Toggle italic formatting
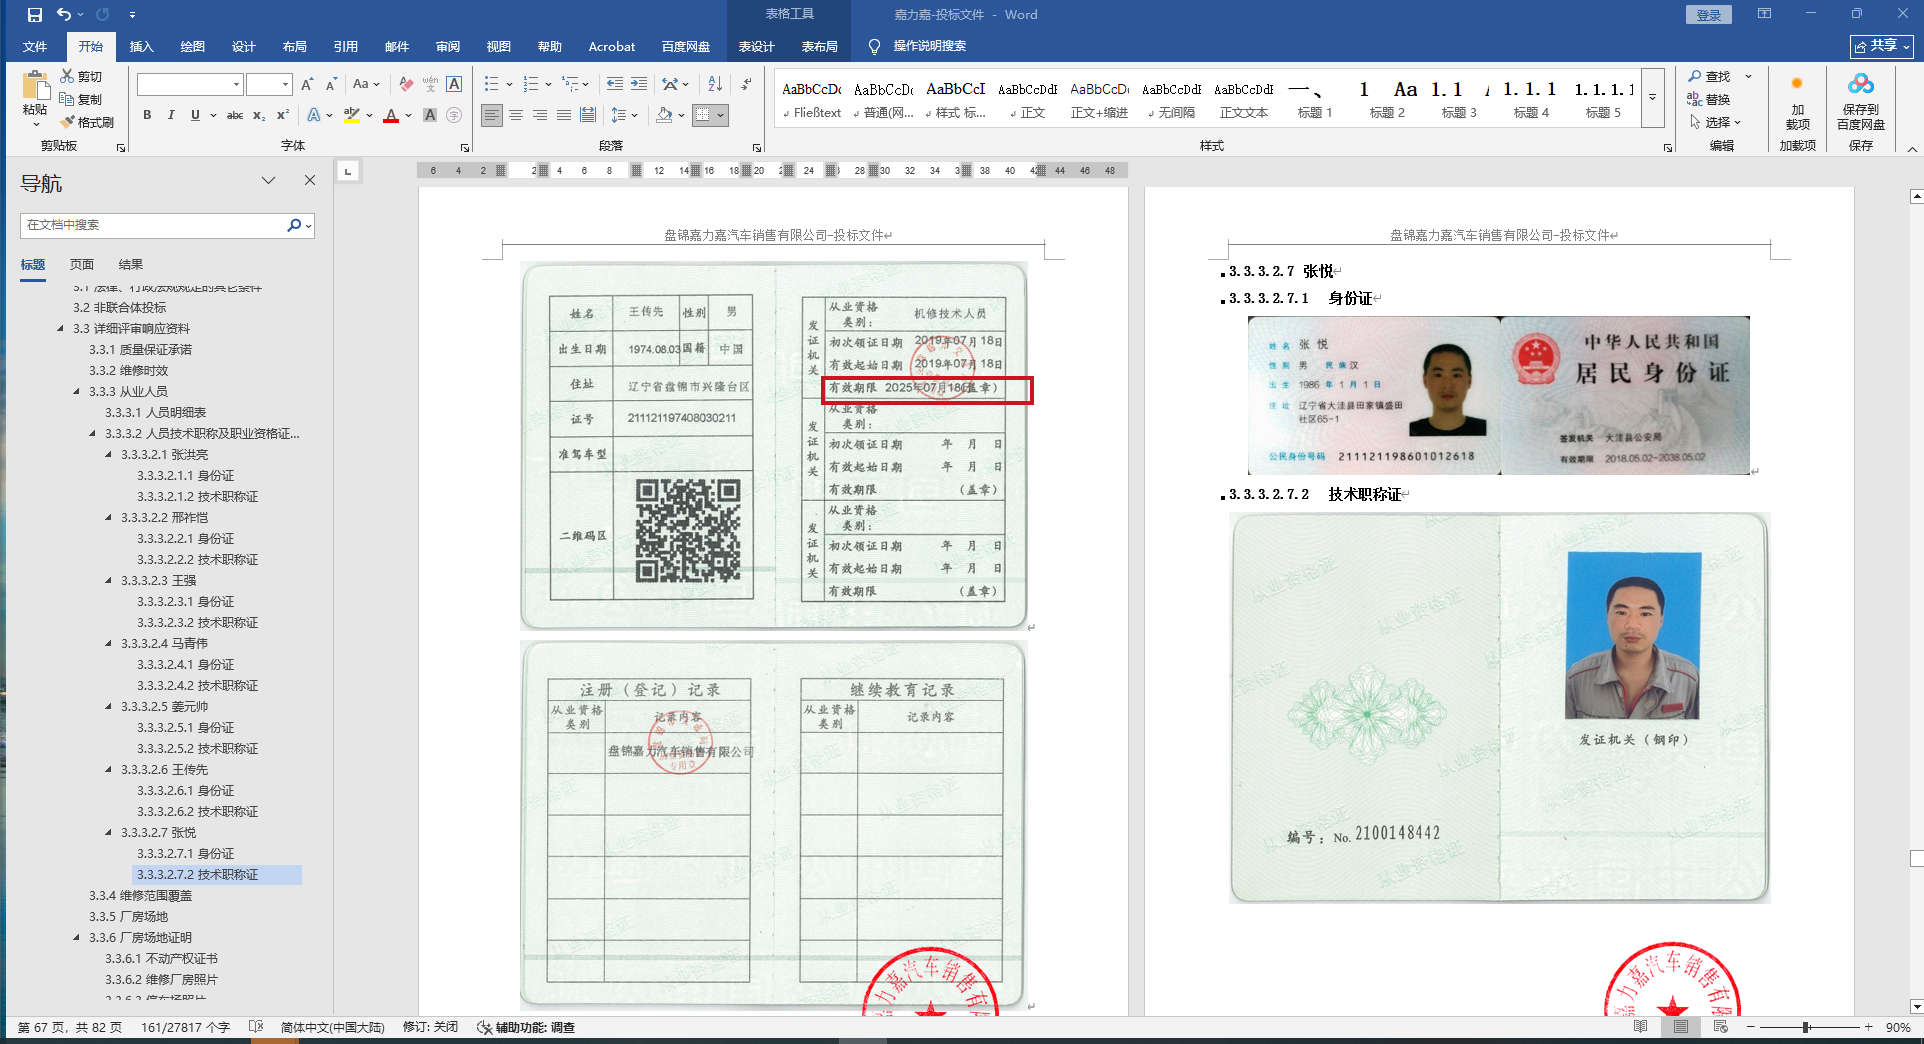Image resolution: width=1924 pixels, height=1044 pixels. [x=171, y=115]
